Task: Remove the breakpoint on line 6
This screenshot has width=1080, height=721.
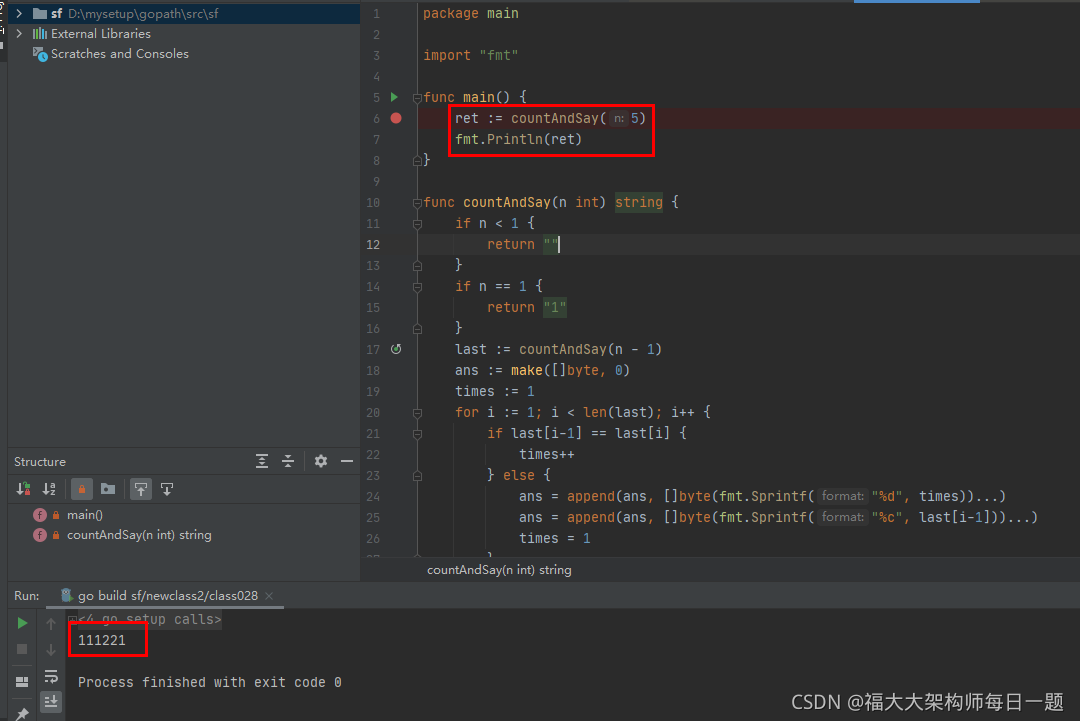Action: (x=396, y=118)
